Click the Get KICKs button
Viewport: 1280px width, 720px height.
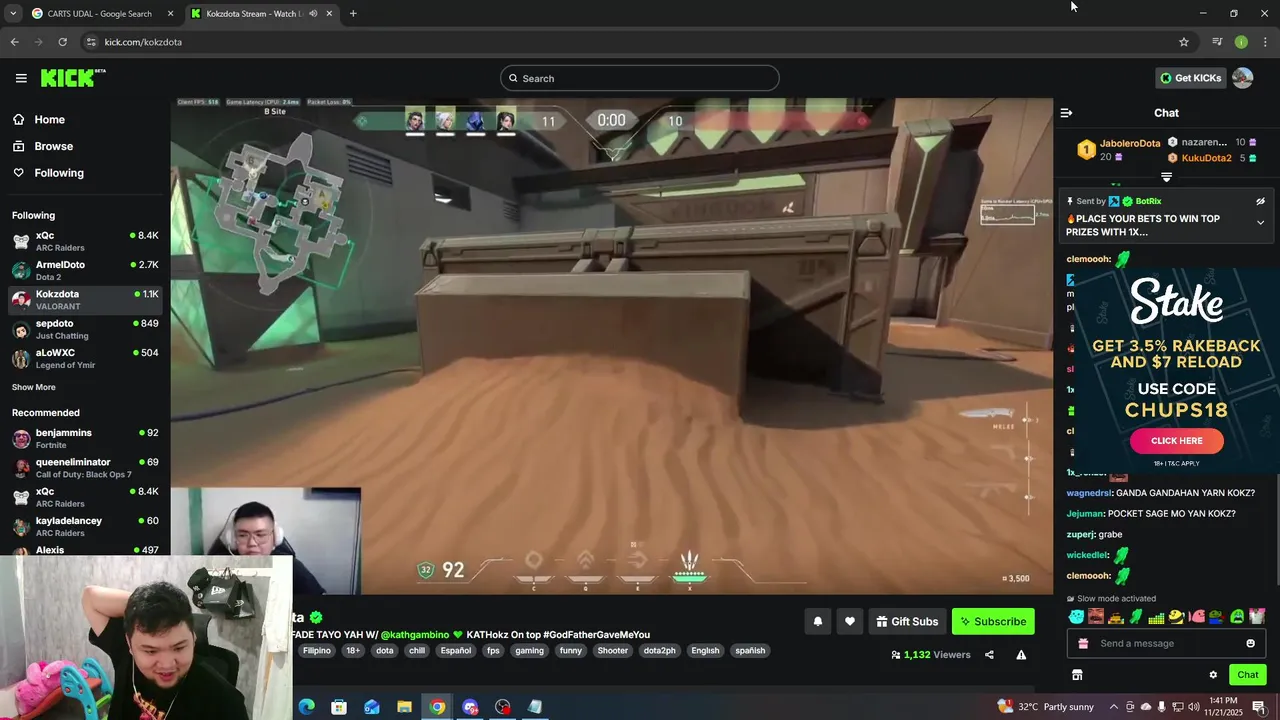point(1190,78)
